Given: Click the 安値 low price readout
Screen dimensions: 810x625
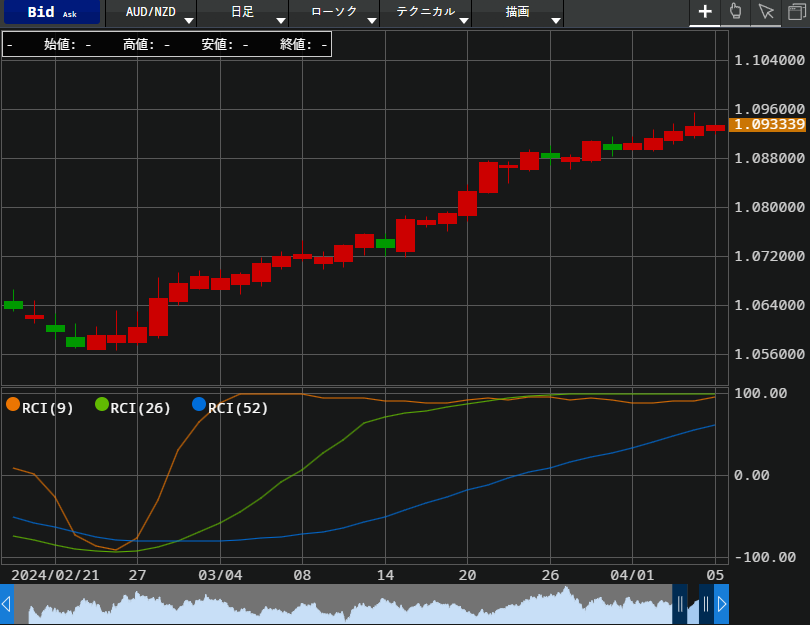Looking at the screenshot, I should click(225, 44).
